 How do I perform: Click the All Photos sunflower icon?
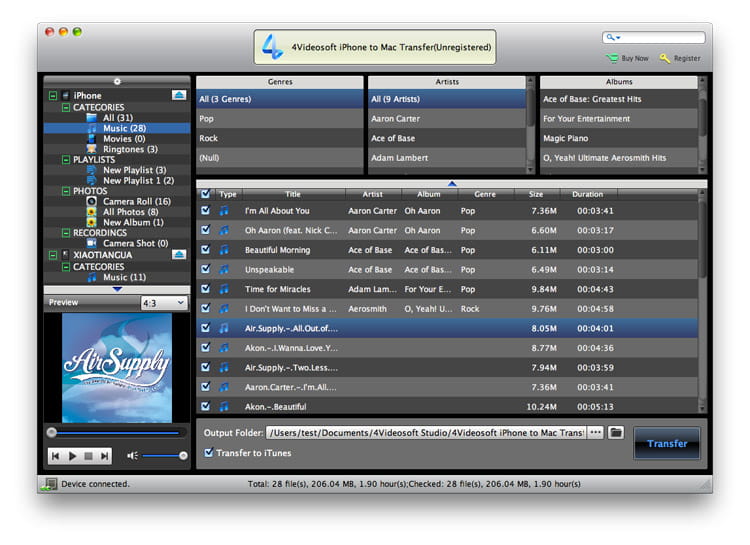click(x=91, y=212)
